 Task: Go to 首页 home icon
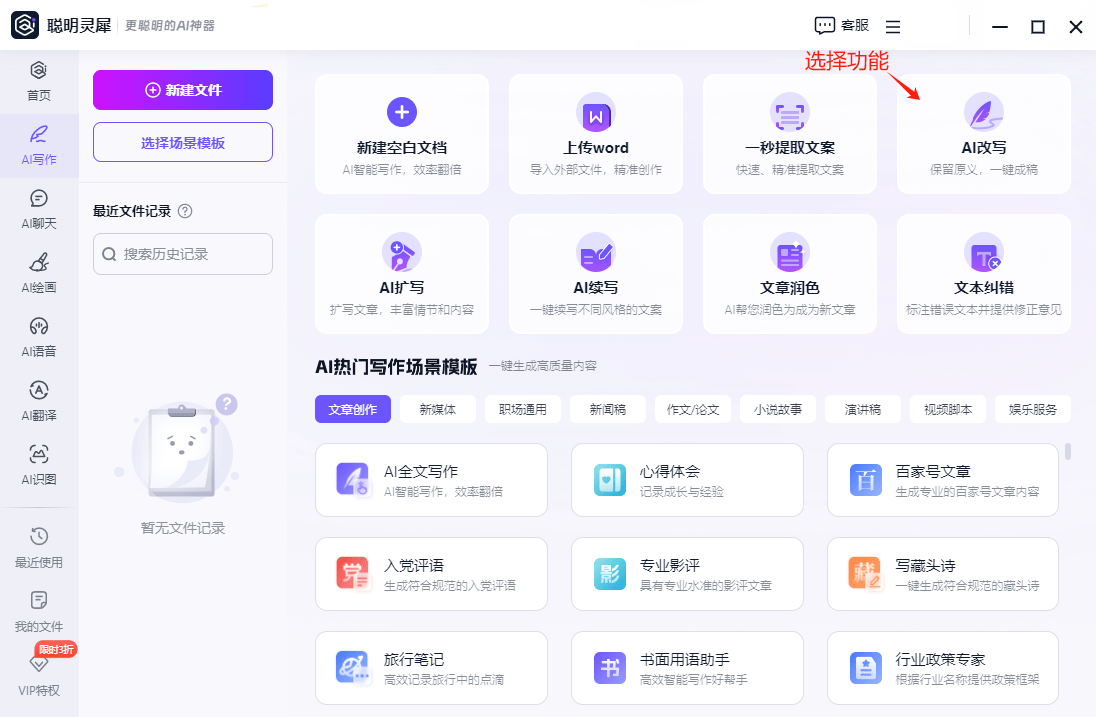(x=39, y=81)
